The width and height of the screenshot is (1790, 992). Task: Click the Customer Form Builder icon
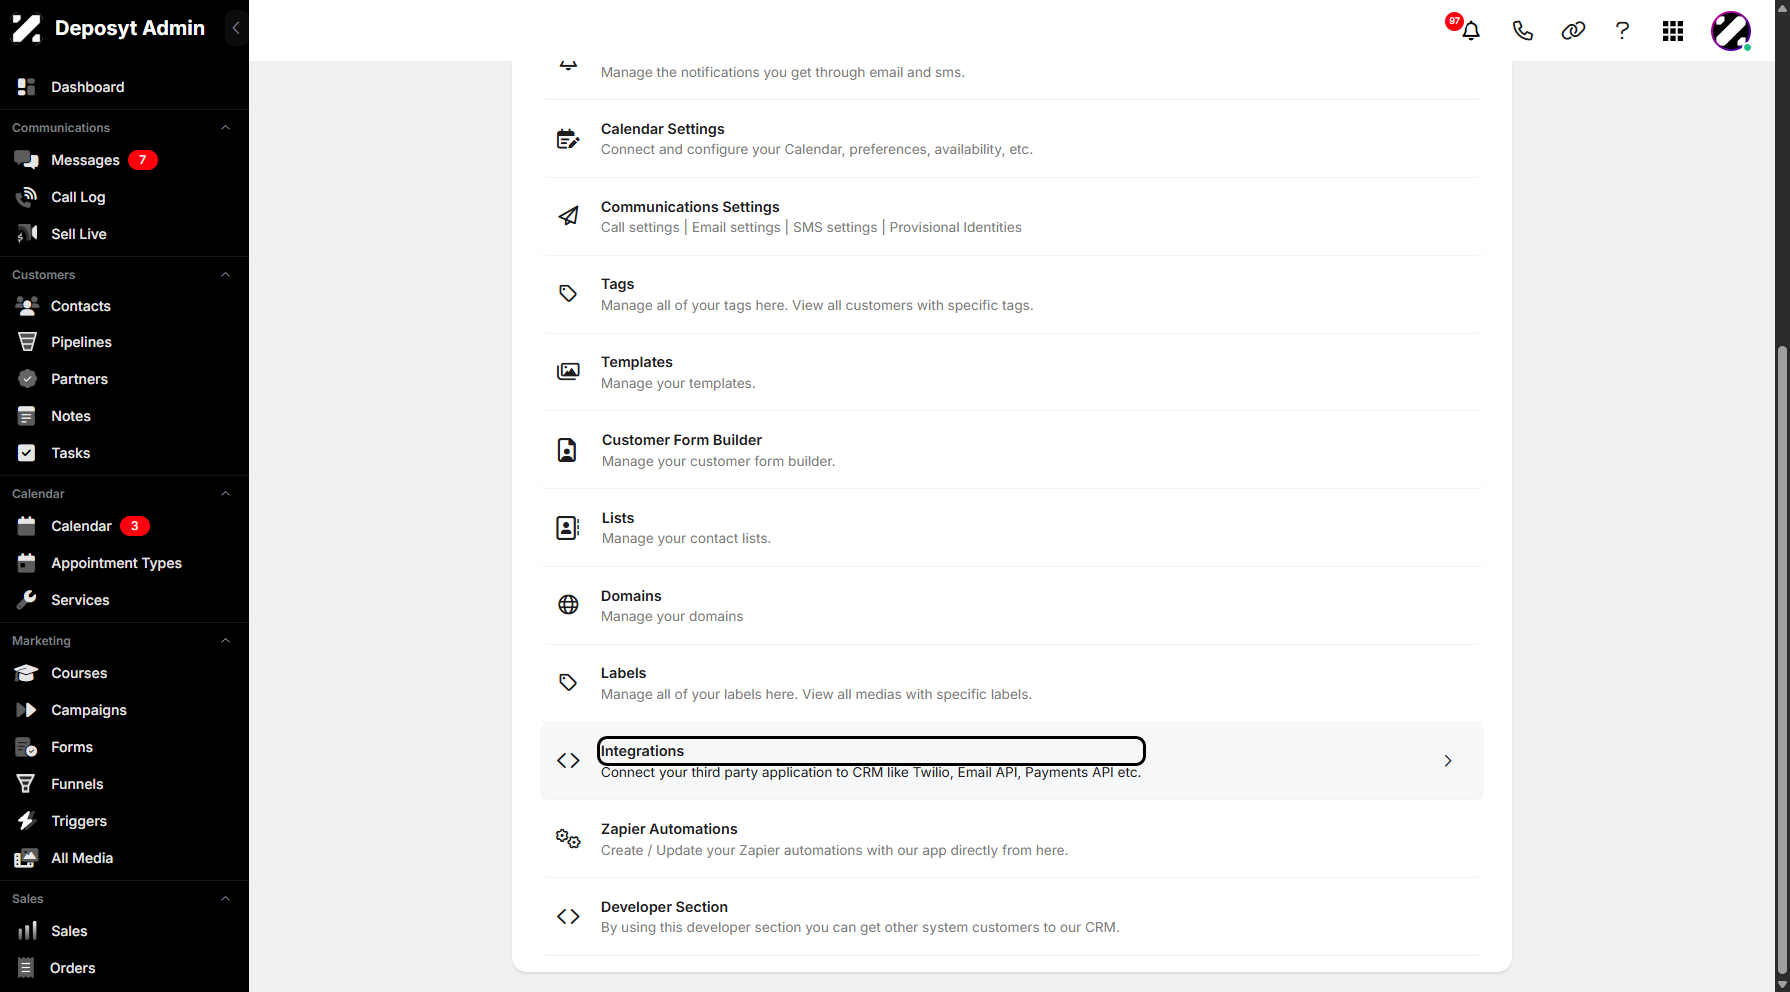[x=567, y=450]
